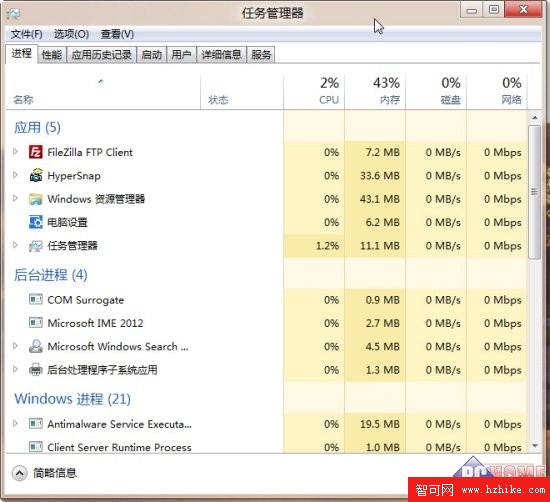Sort by the 磁盘 column header

[x=436, y=92]
